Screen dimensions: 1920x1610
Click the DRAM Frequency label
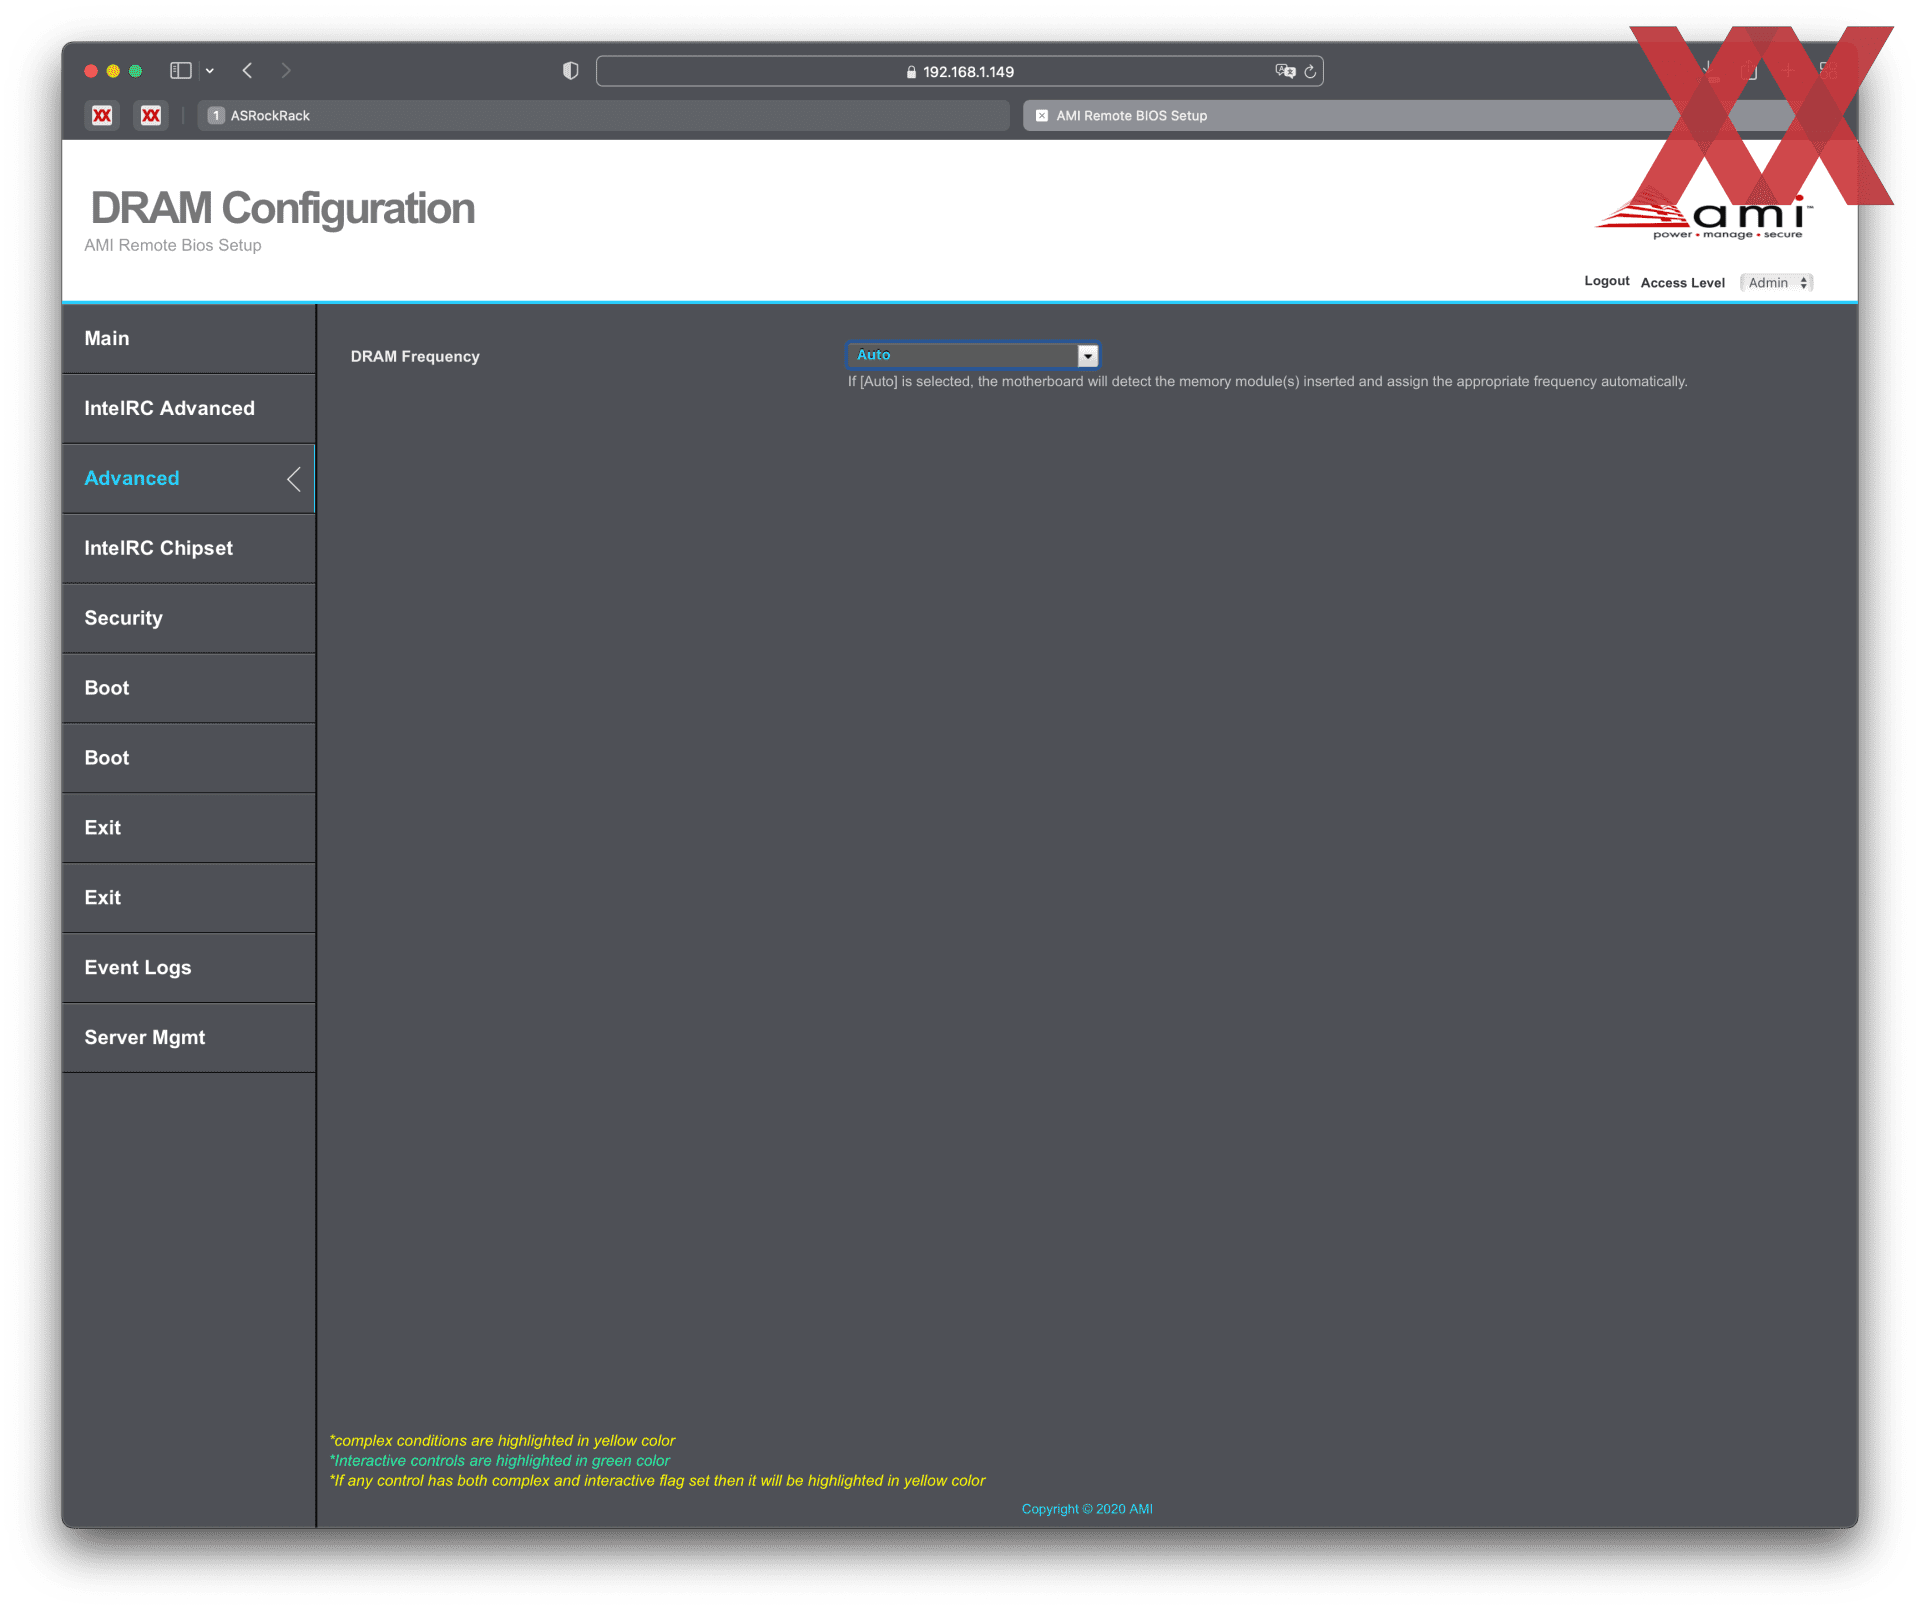[415, 357]
